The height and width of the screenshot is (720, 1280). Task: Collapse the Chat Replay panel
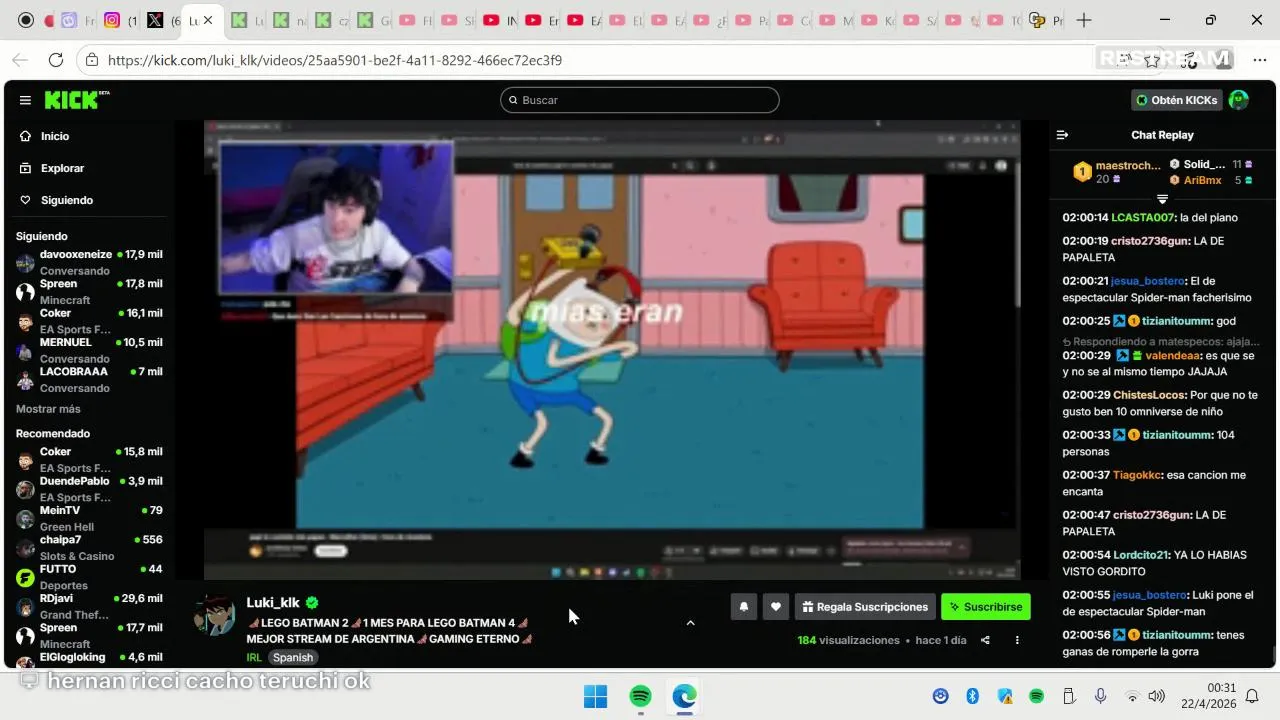coord(1063,135)
